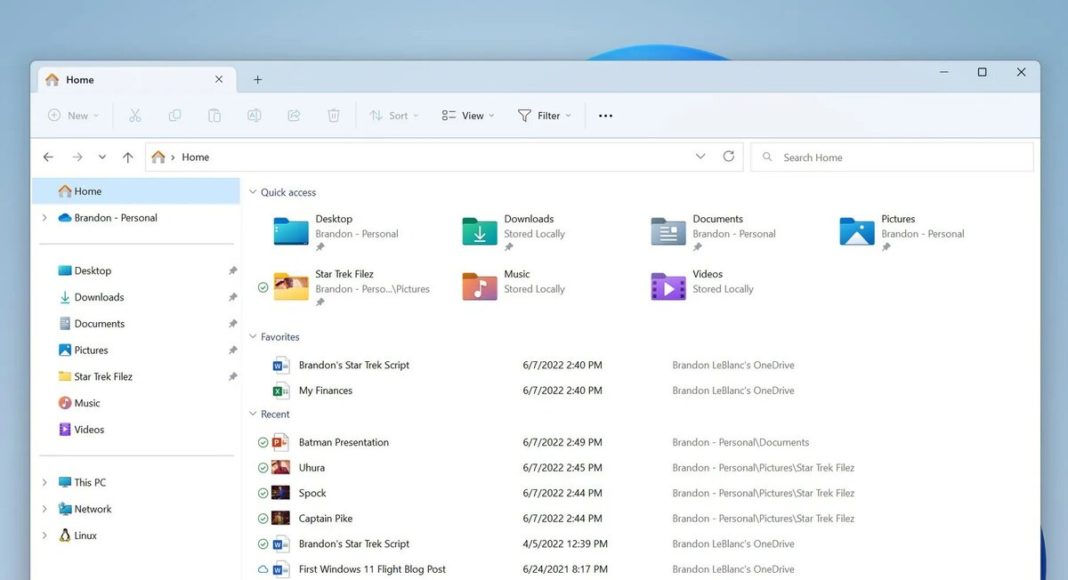The image size is (1068, 580).
Task: Close the Home tab
Action: [x=219, y=80]
